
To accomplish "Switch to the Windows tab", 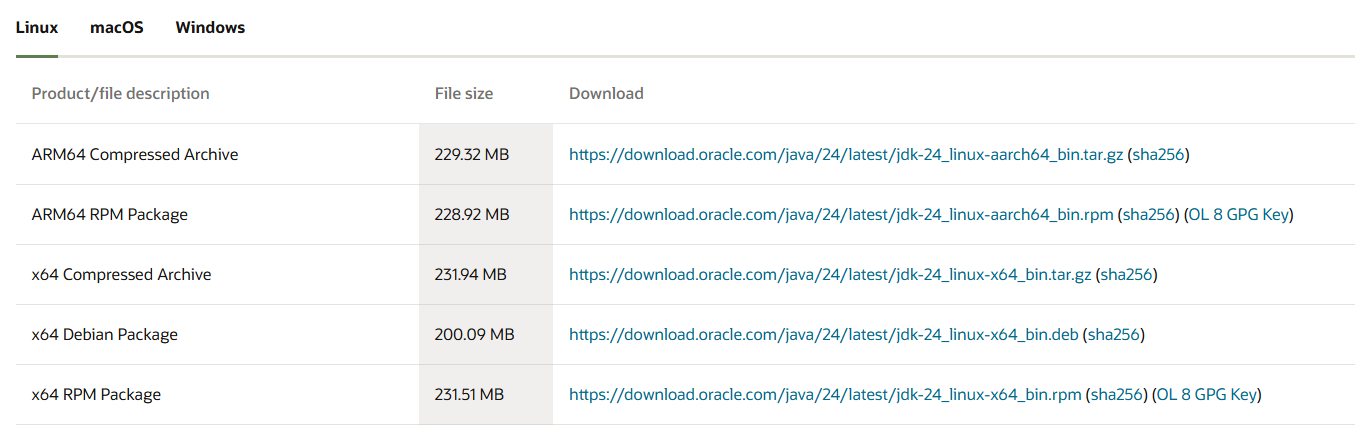I will [210, 28].
